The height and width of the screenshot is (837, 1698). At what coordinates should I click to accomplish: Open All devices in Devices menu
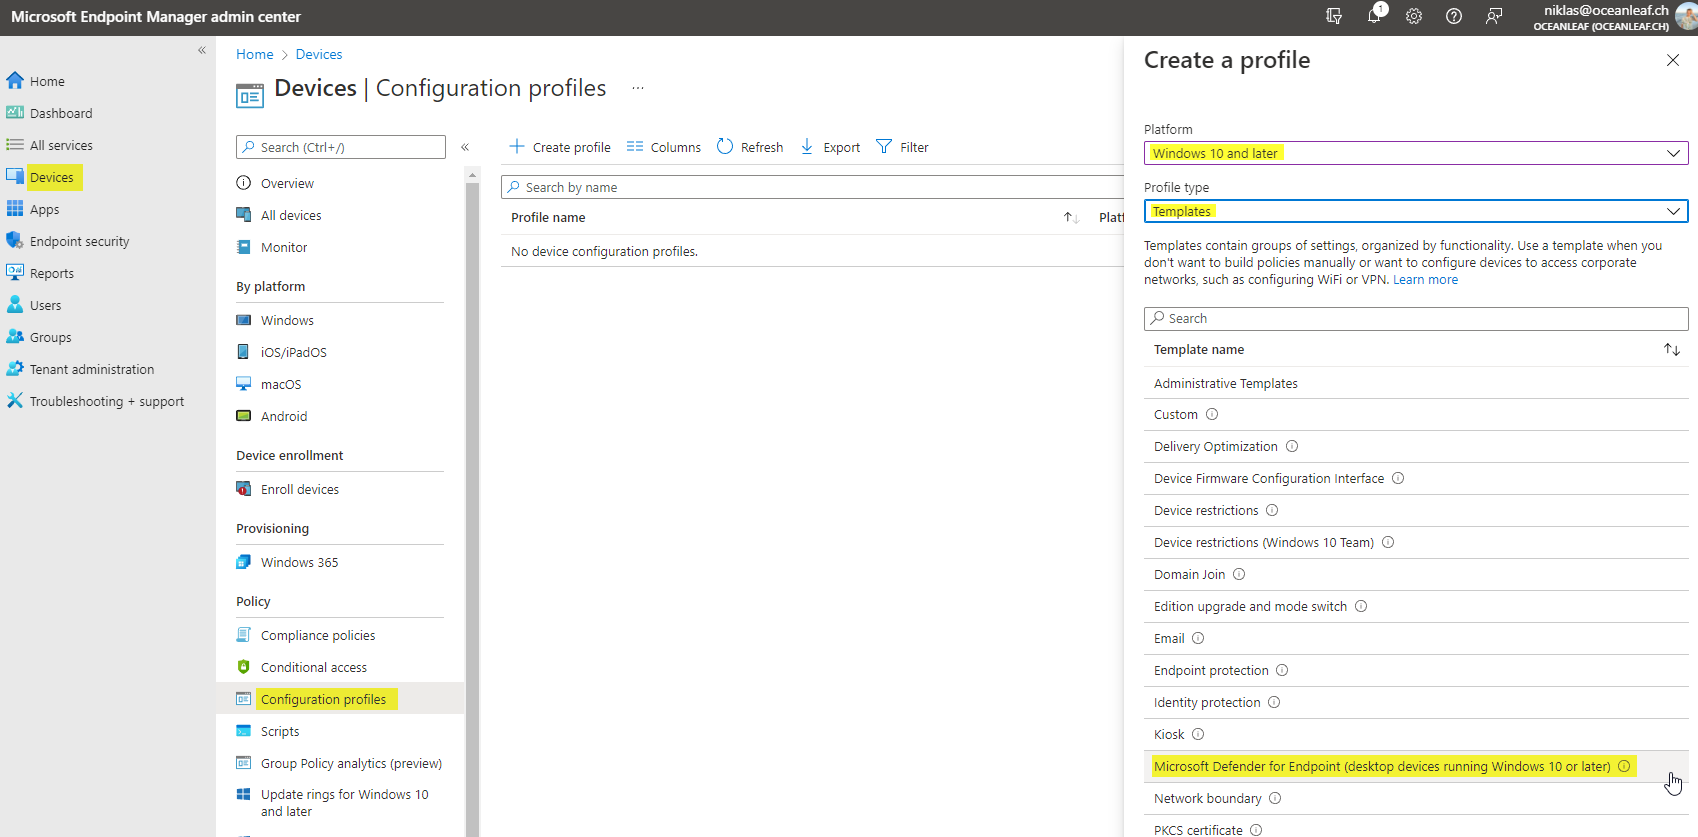coord(291,215)
